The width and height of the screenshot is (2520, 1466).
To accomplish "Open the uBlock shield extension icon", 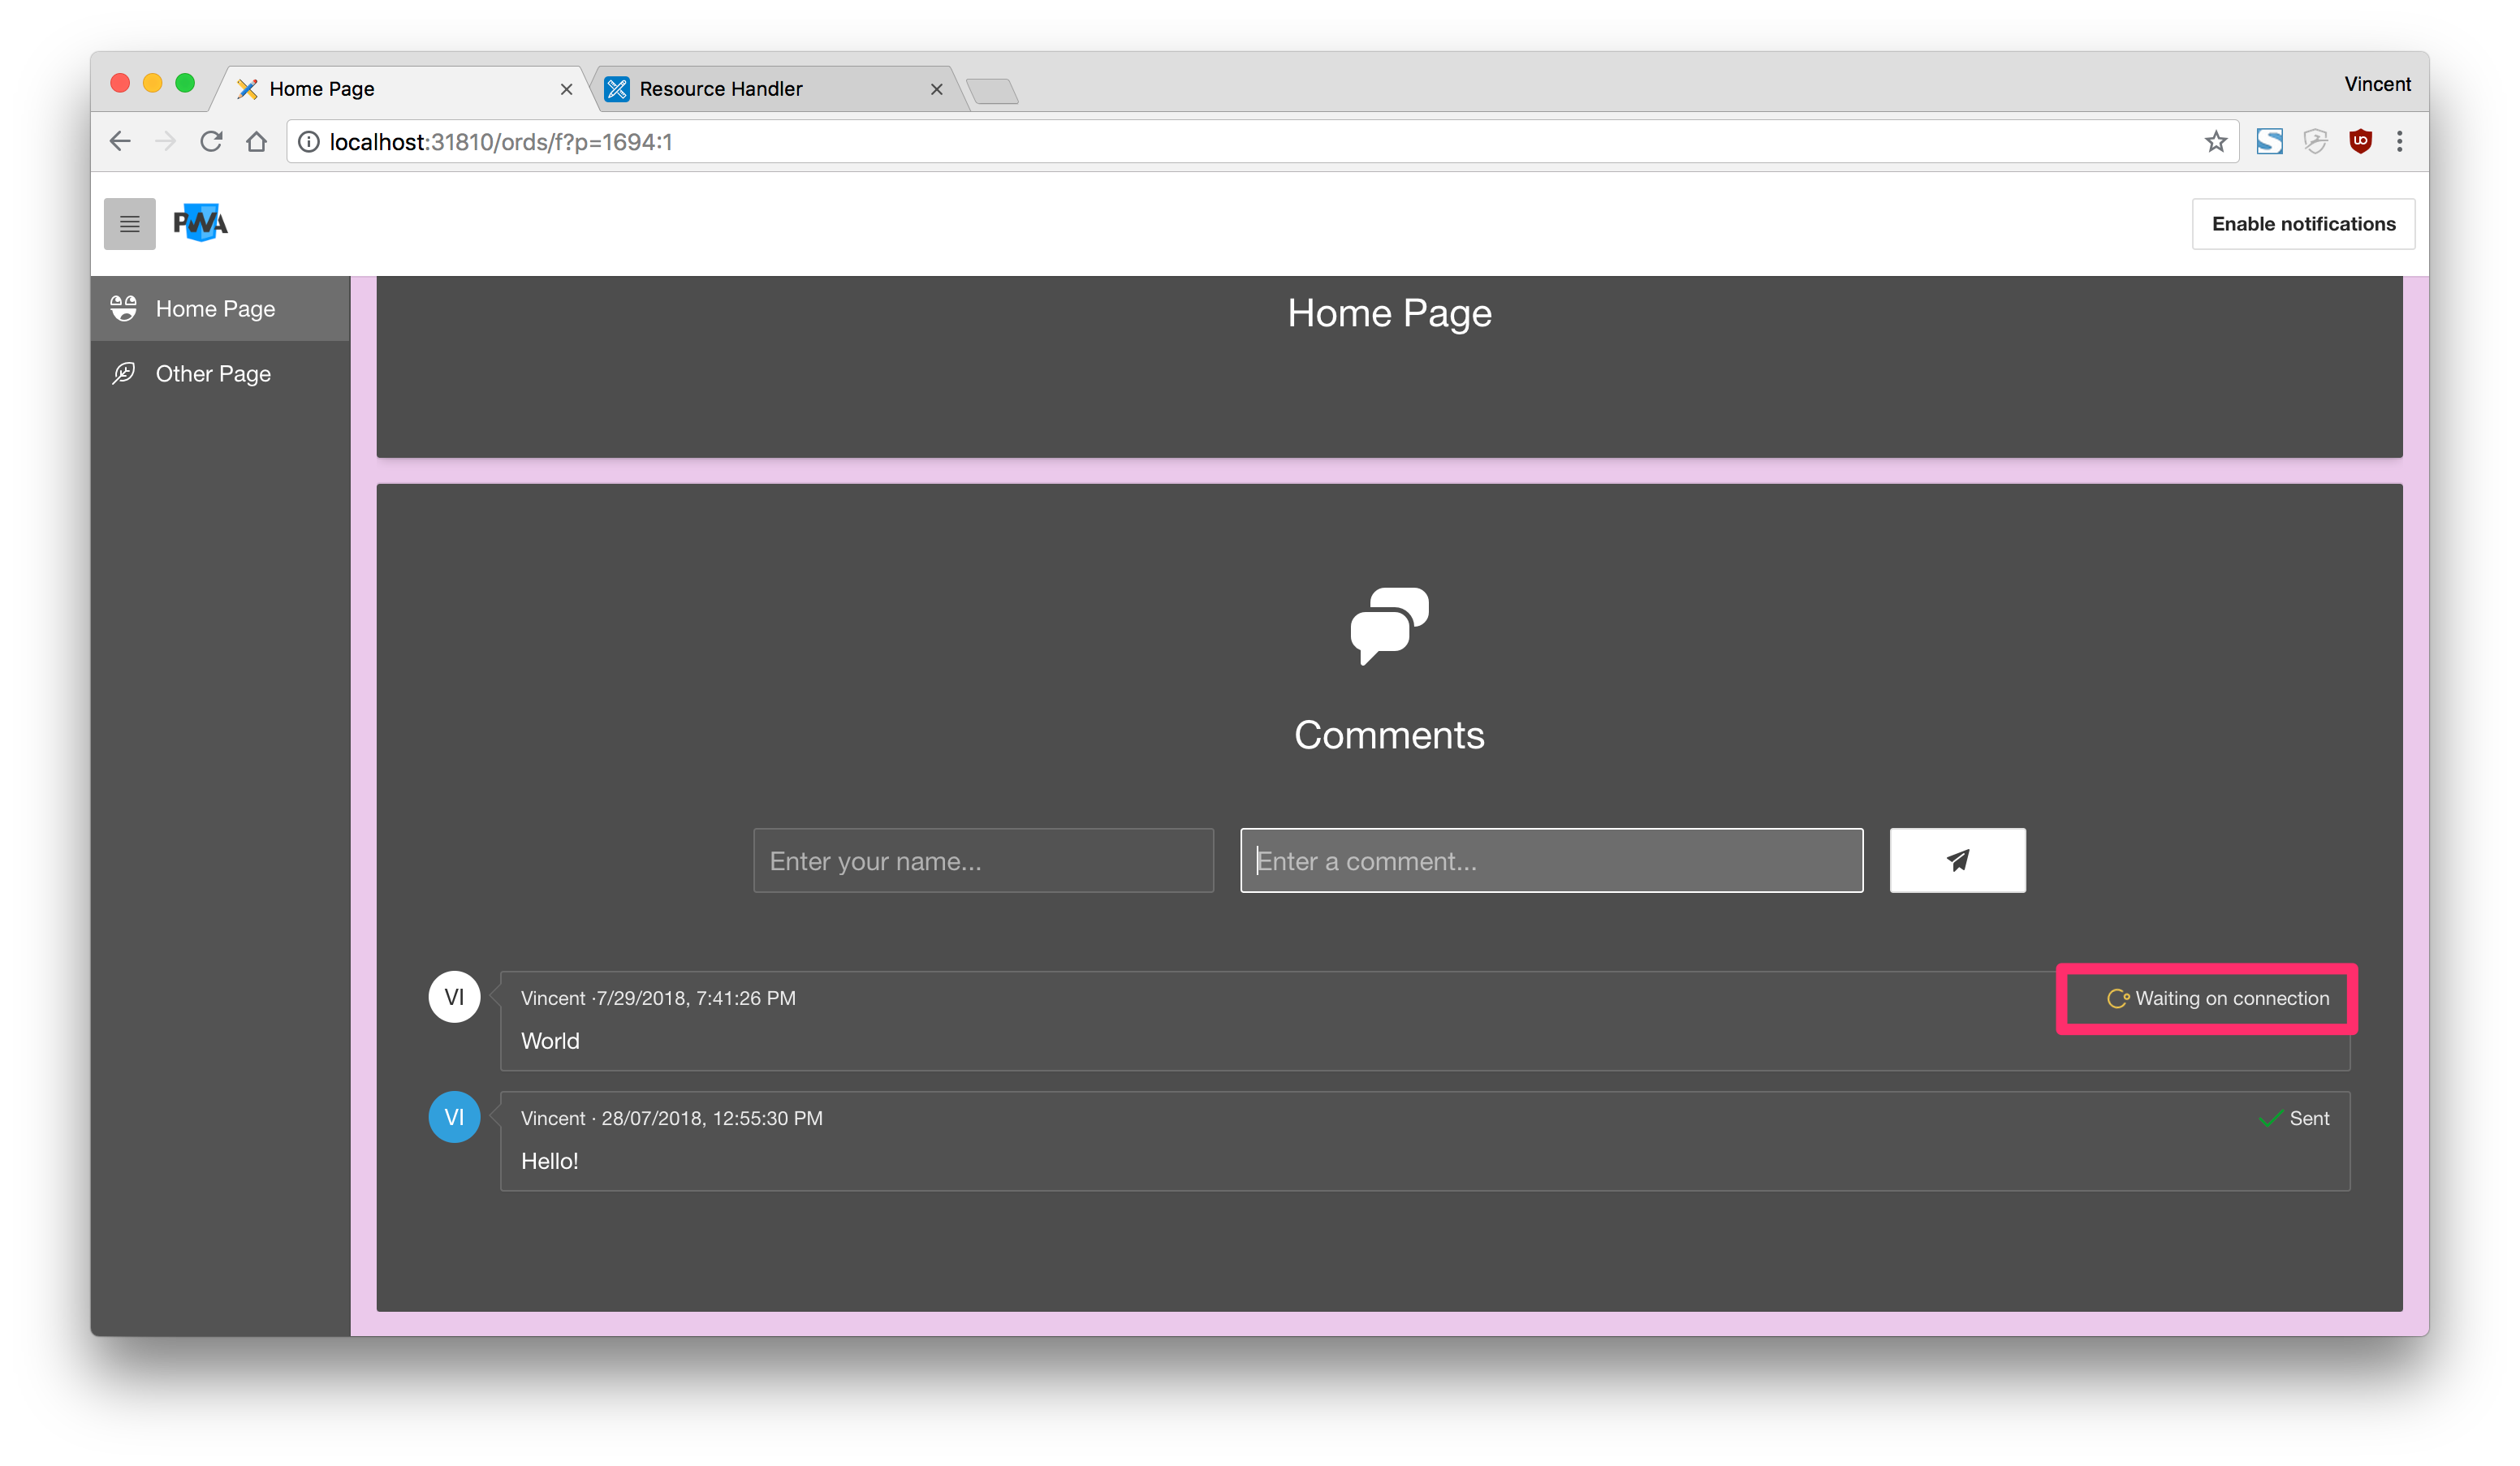I will click(x=2360, y=142).
